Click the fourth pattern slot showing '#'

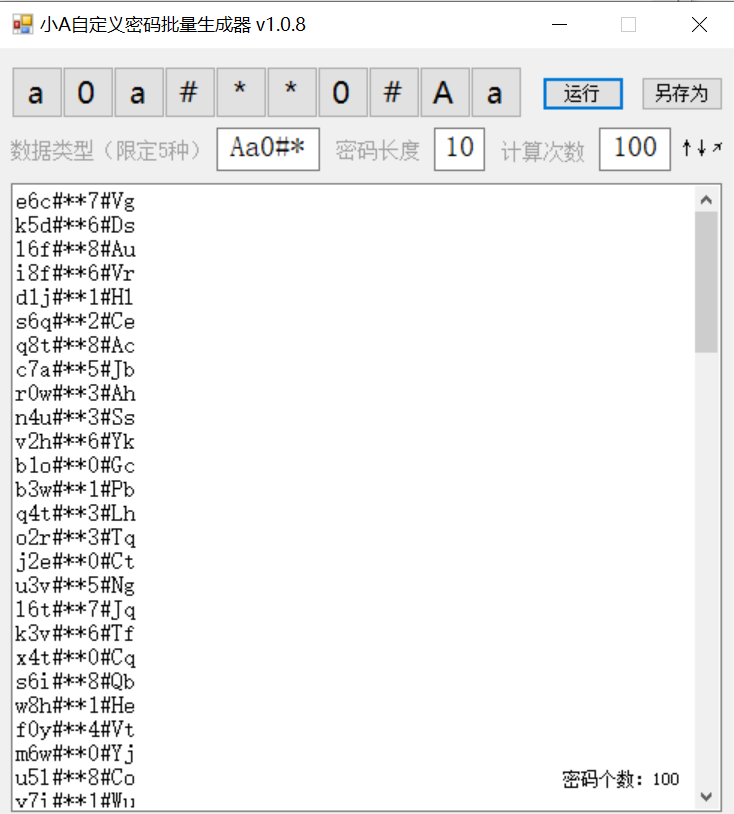pos(190,93)
